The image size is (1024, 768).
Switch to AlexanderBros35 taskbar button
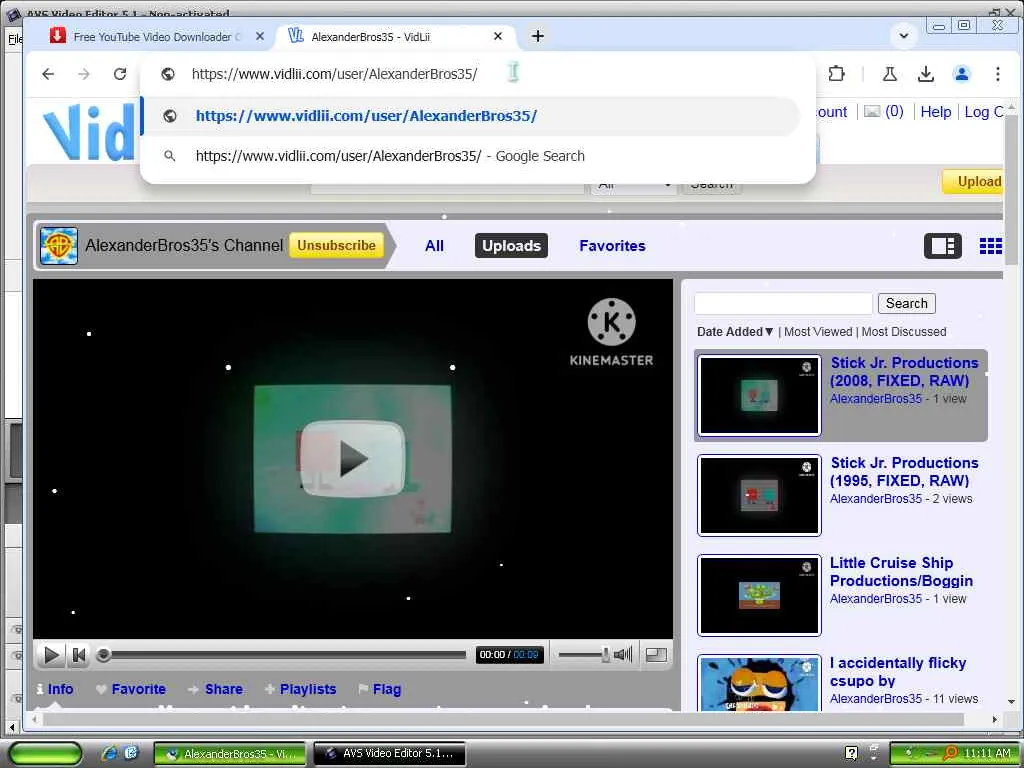230,753
